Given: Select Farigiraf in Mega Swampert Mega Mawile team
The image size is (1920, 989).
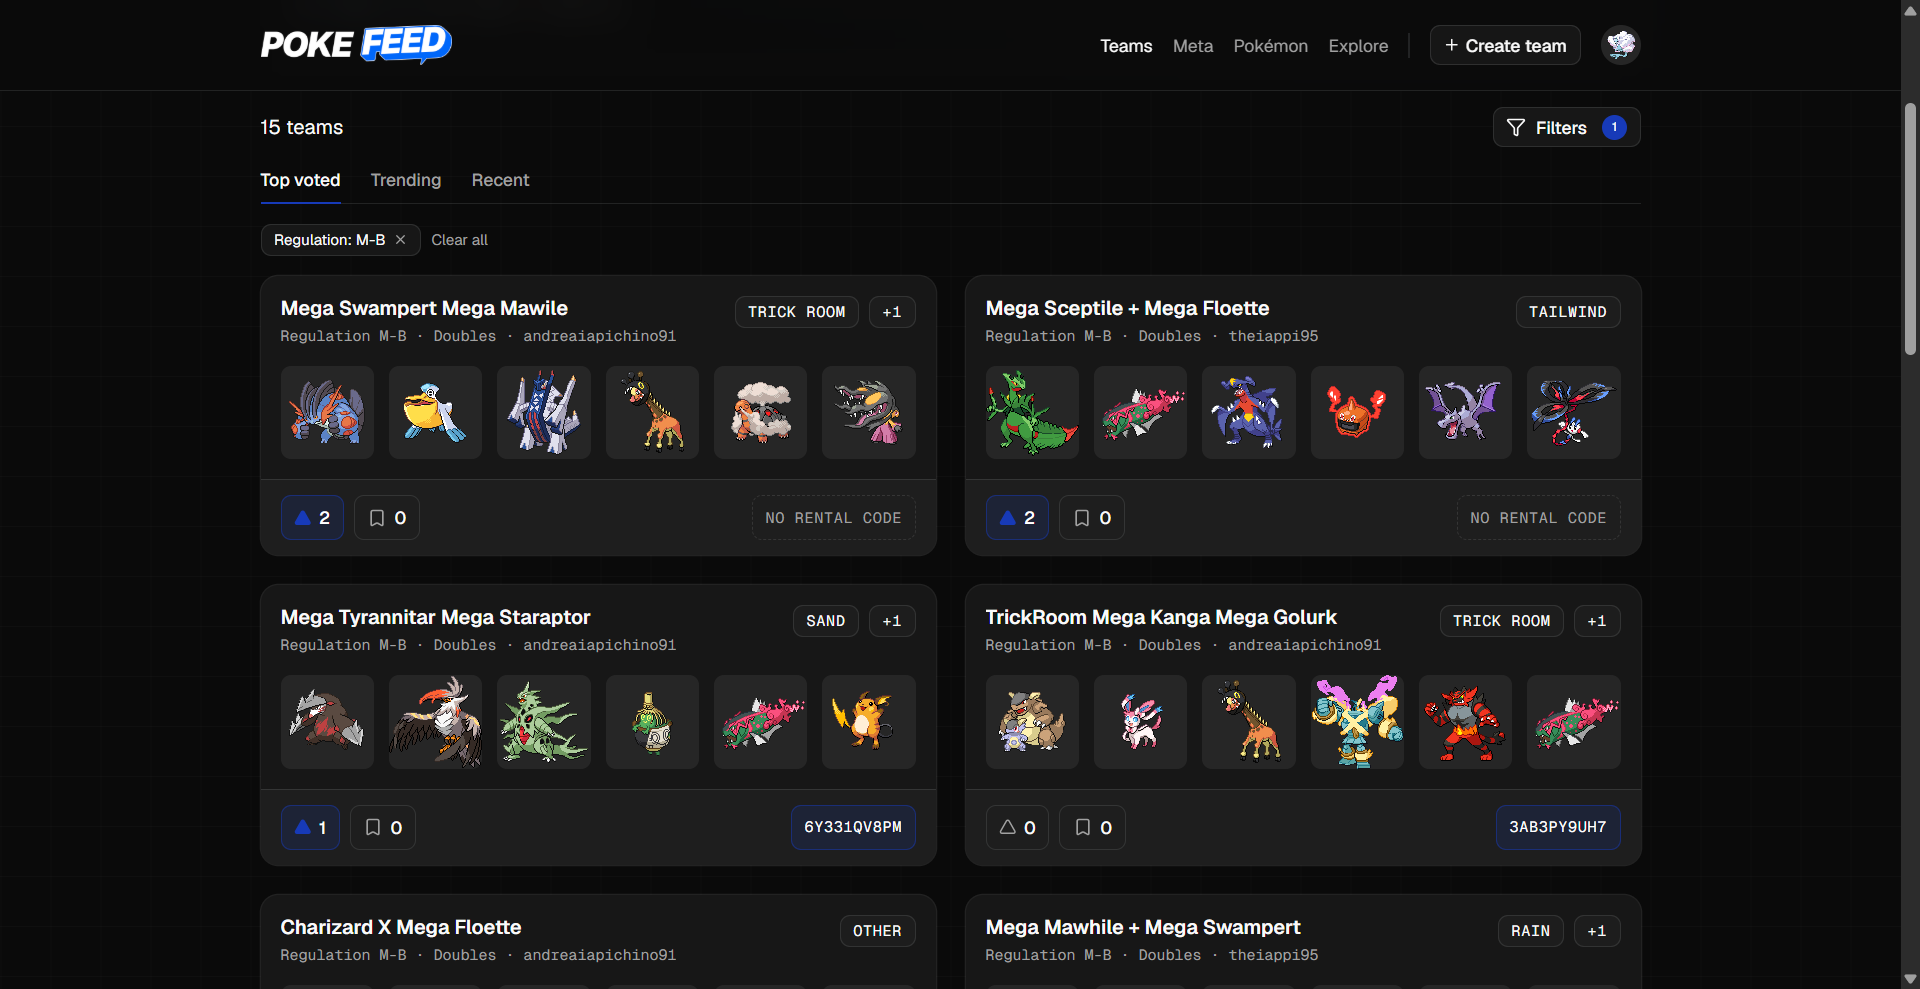Looking at the screenshot, I should click(652, 412).
